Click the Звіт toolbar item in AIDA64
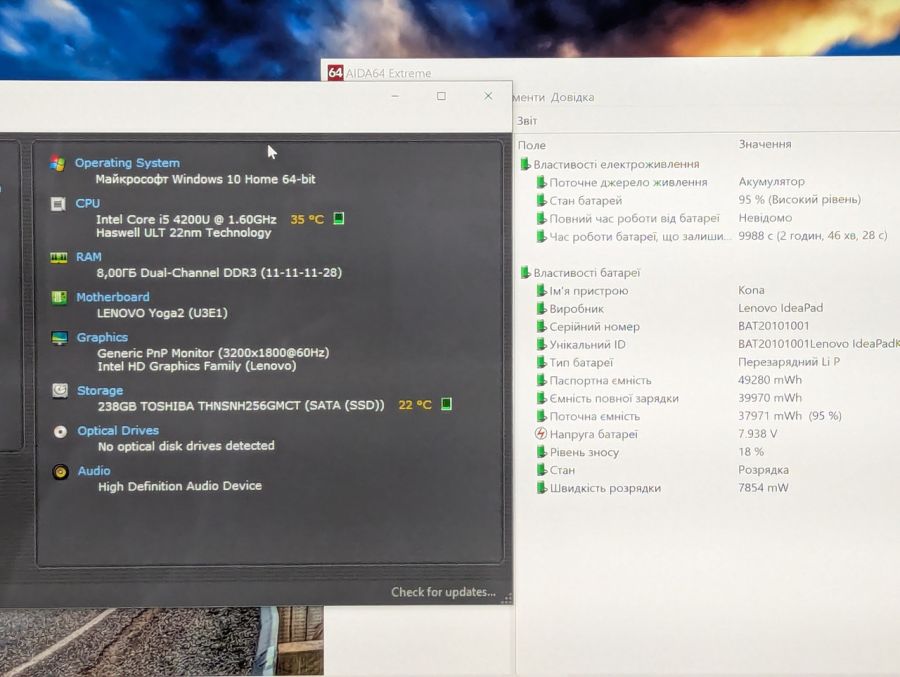 coord(527,121)
